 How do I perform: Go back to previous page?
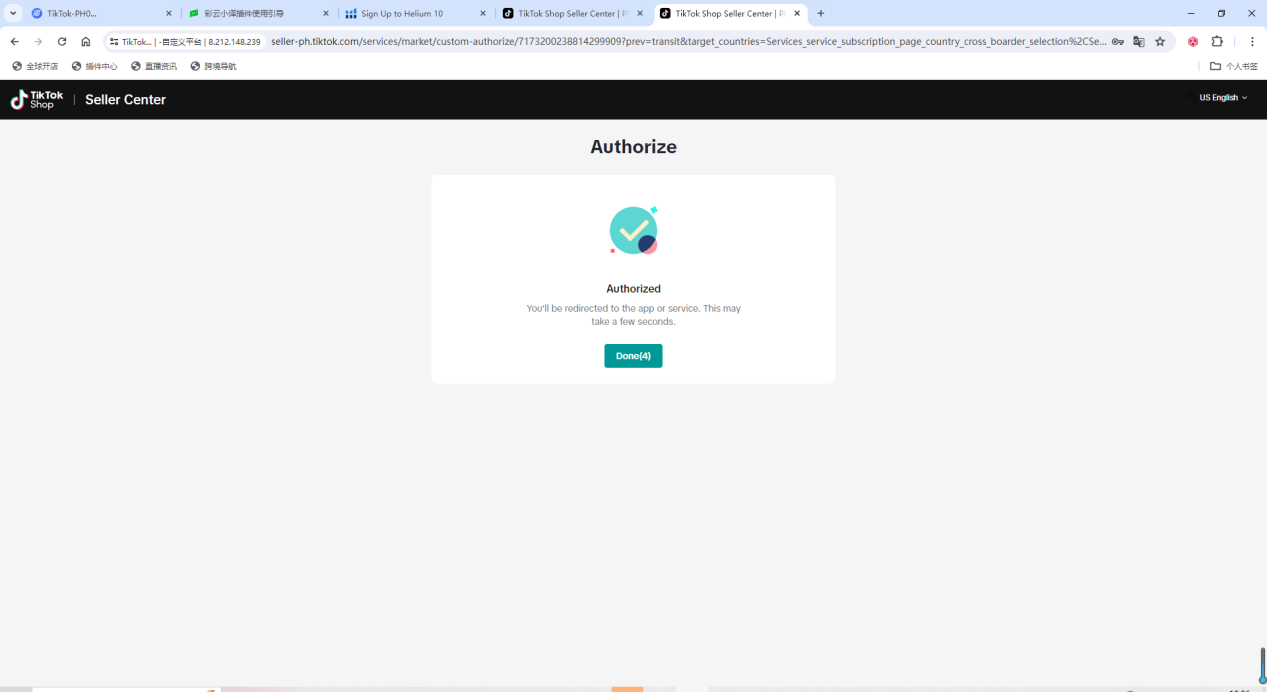click(14, 42)
